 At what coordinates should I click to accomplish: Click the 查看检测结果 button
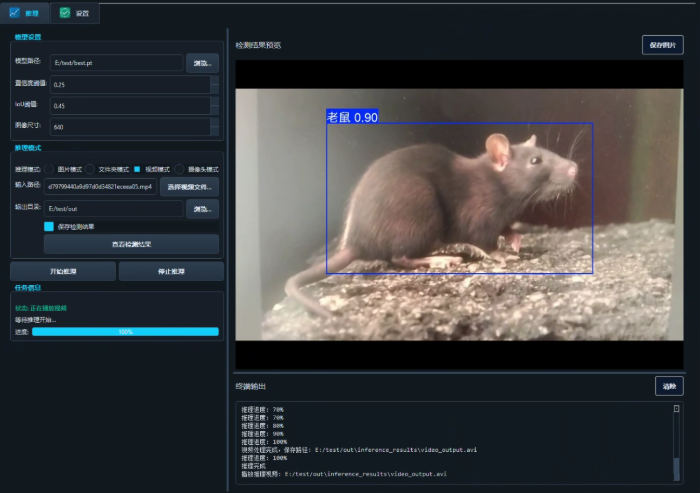[131, 244]
